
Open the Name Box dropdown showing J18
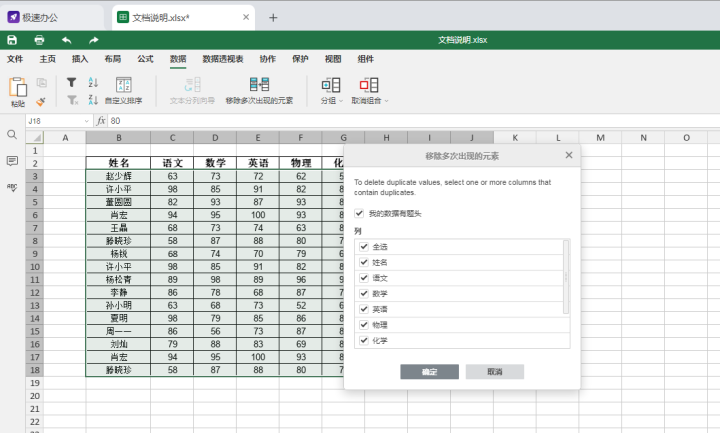(x=86, y=121)
